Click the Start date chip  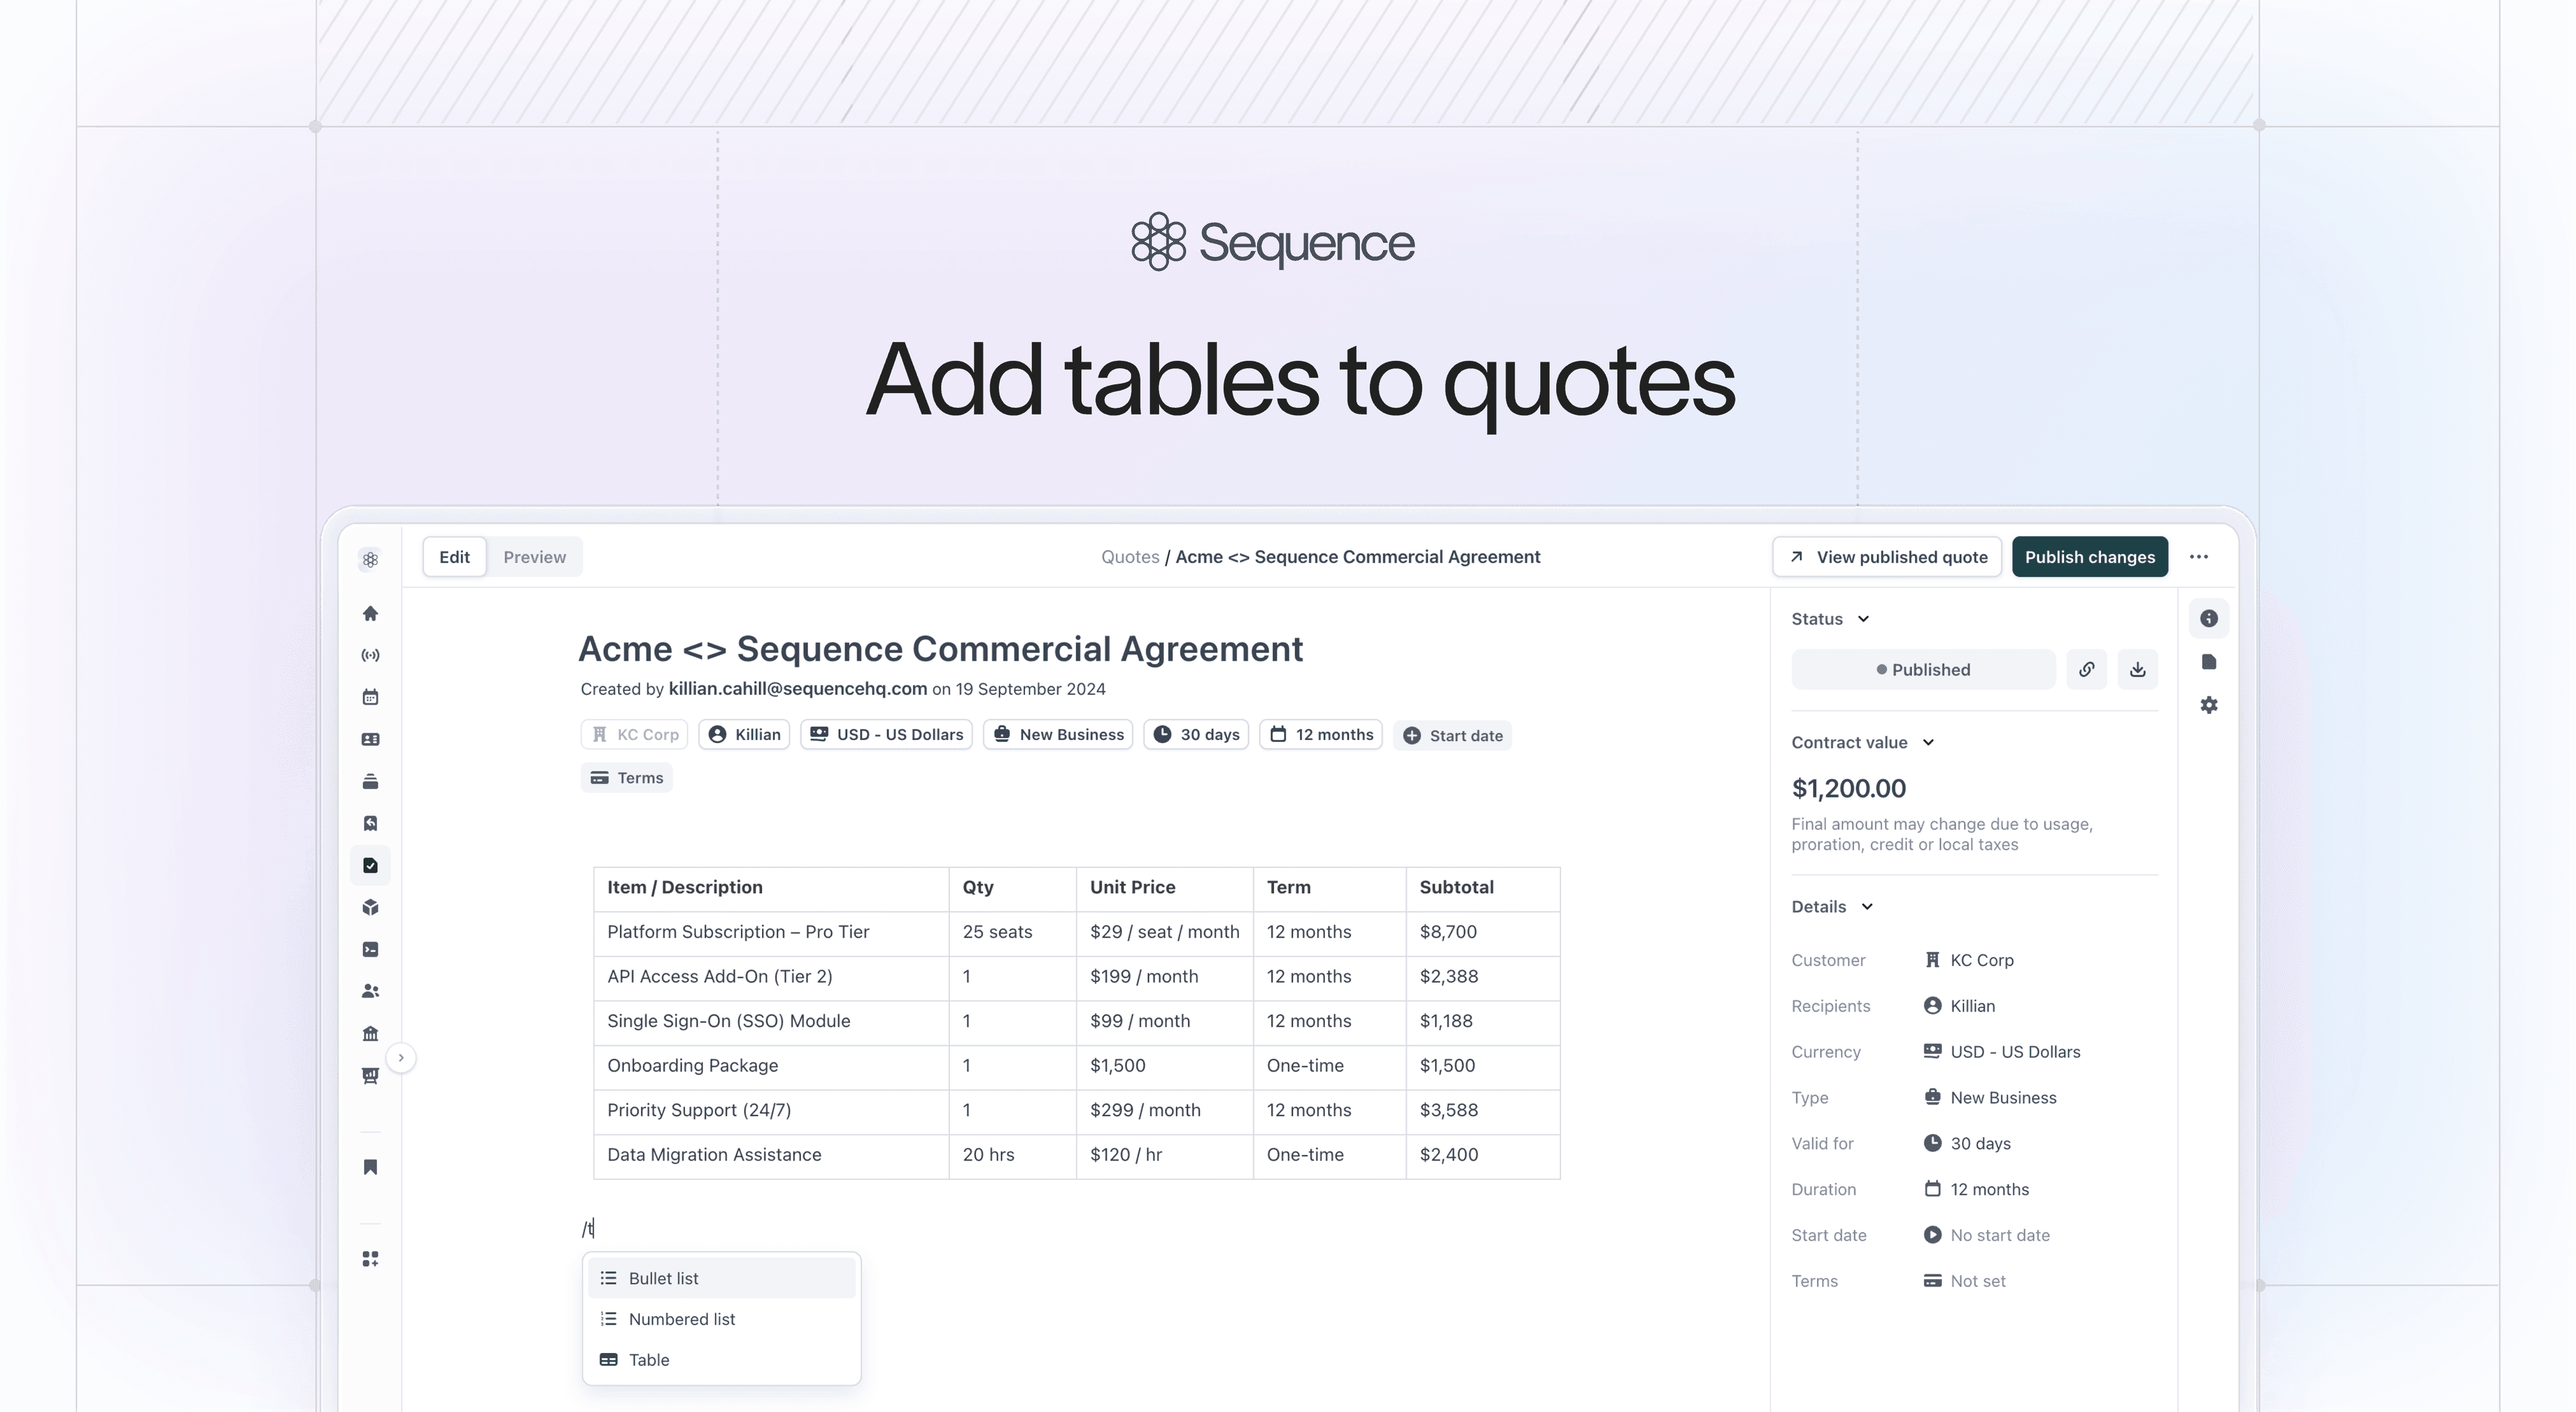[1452, 735]
